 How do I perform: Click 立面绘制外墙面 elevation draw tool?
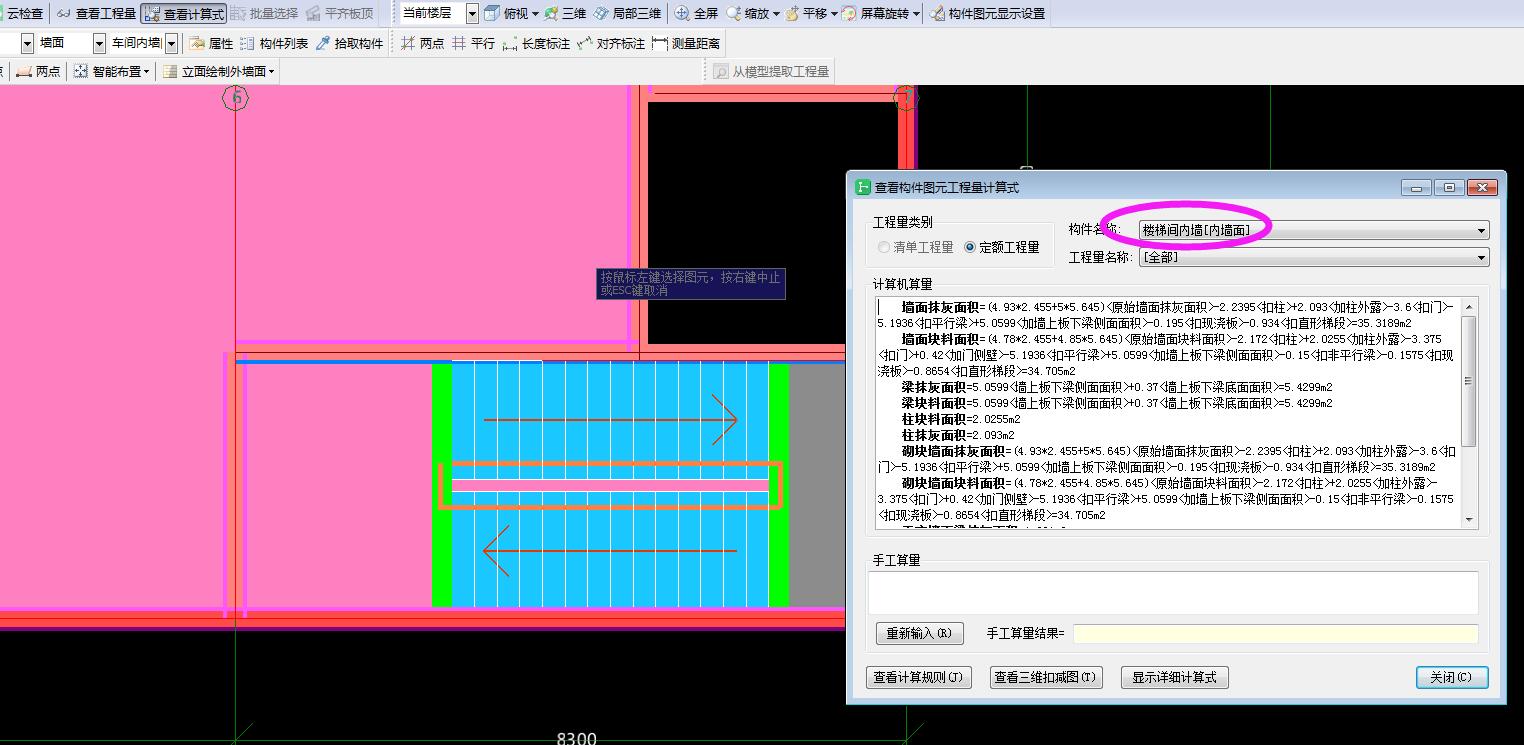point(218,71)
